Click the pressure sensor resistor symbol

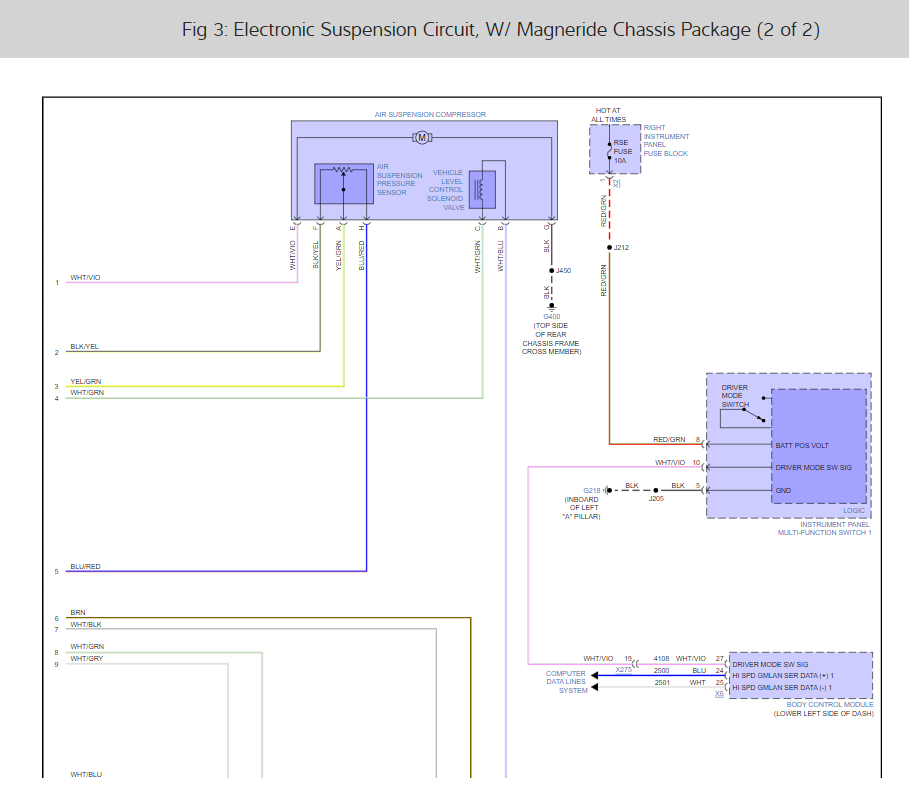pos(343,170)
